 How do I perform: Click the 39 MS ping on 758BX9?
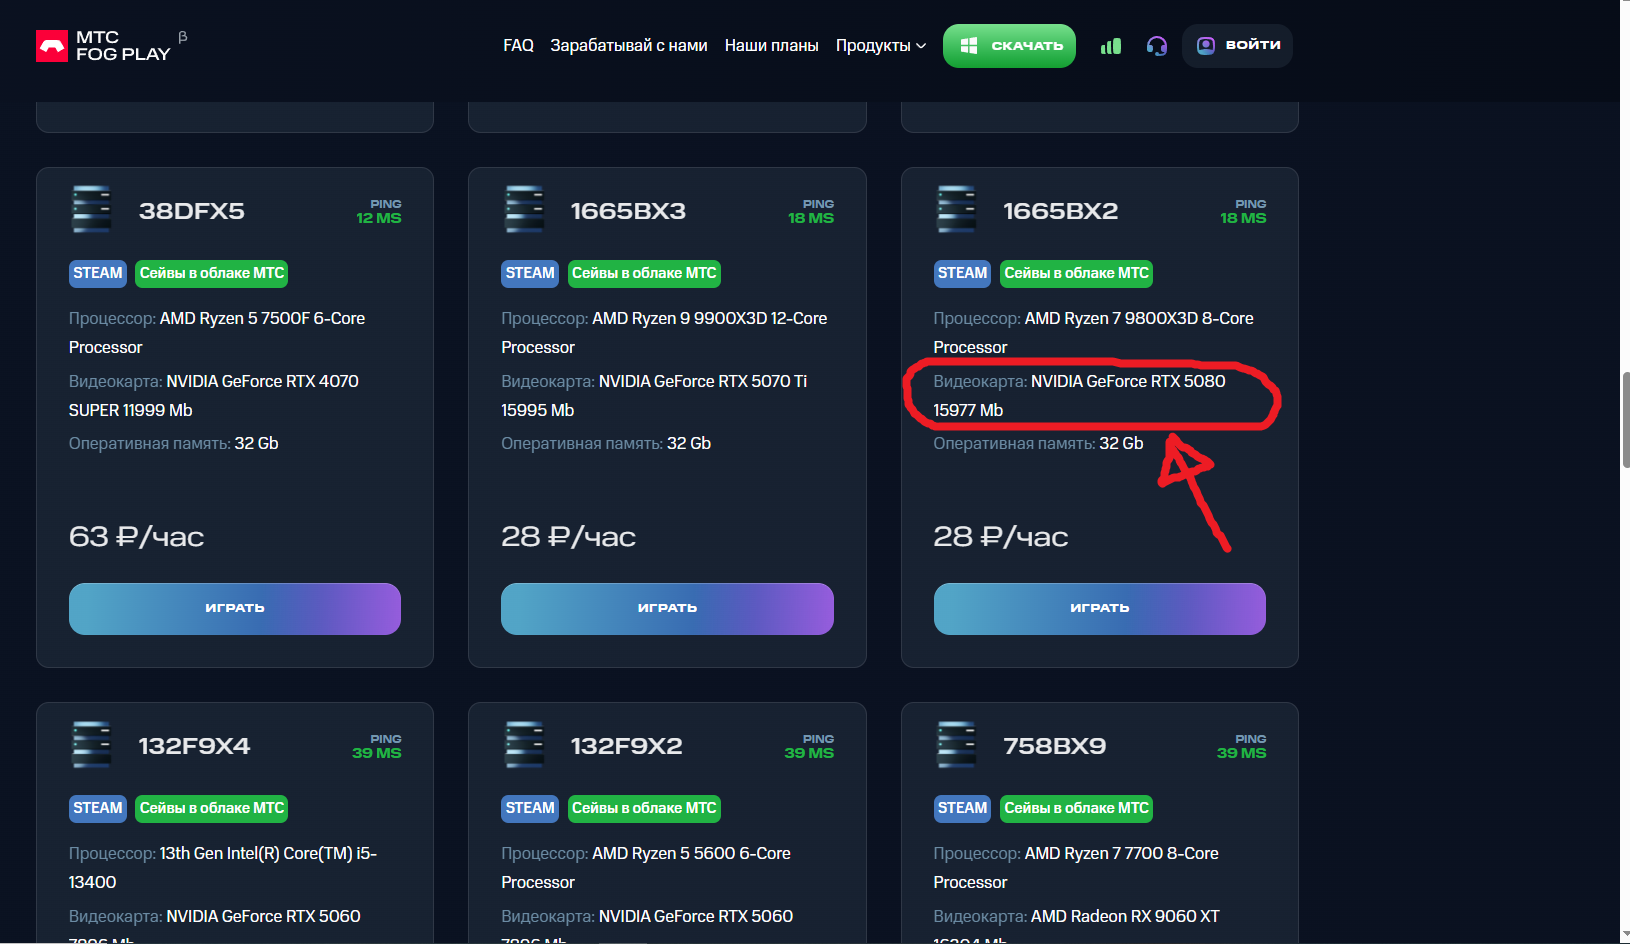tap(1241, 753)
